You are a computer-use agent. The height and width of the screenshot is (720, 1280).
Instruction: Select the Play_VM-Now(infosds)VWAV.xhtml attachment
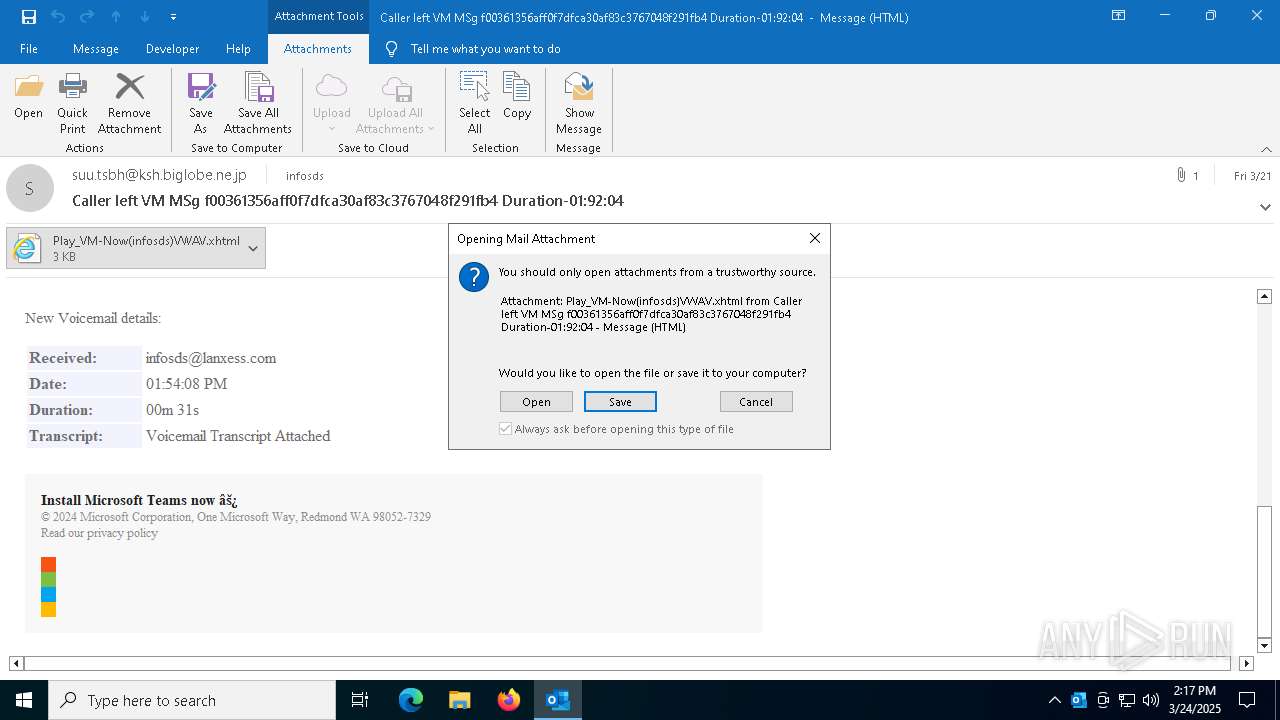[x=135, y=248]
